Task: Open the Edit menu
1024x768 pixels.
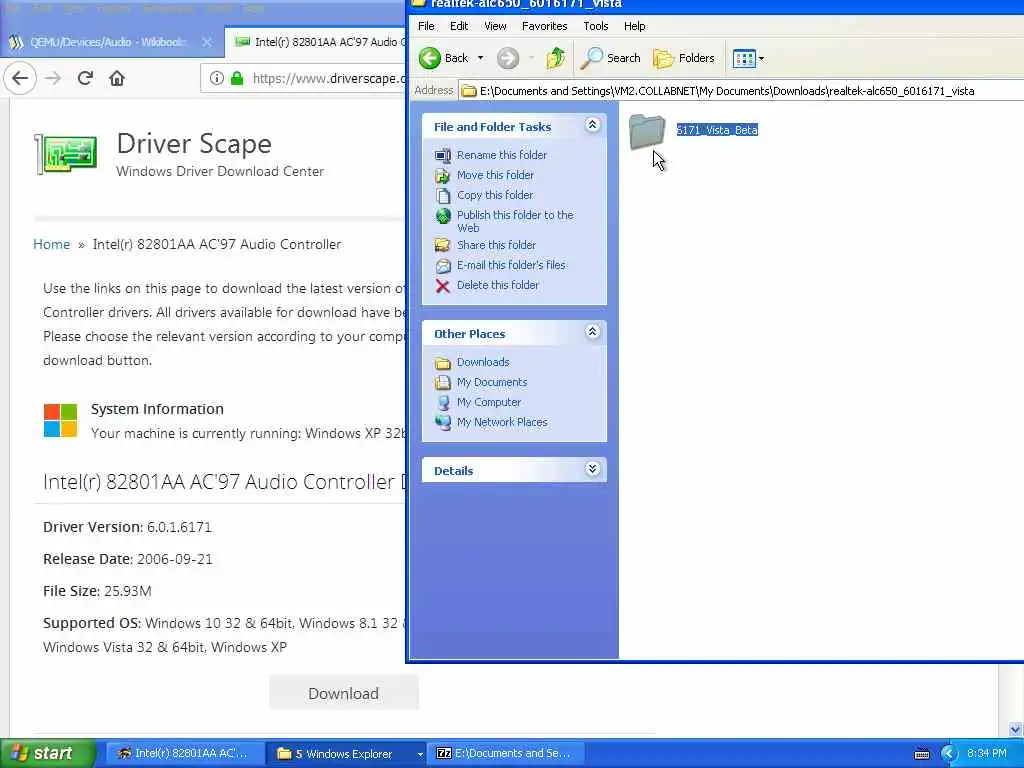Action: pos(458,26)
